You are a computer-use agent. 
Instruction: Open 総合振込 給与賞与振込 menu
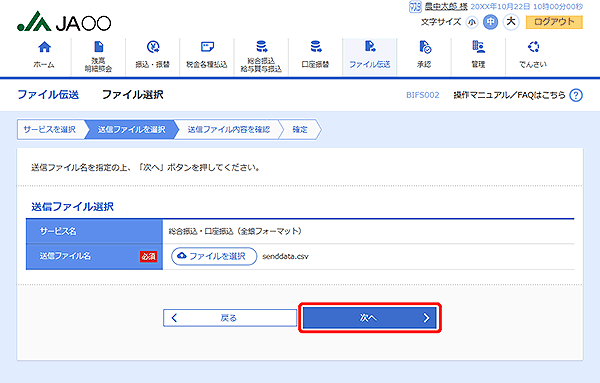point(261,56)
